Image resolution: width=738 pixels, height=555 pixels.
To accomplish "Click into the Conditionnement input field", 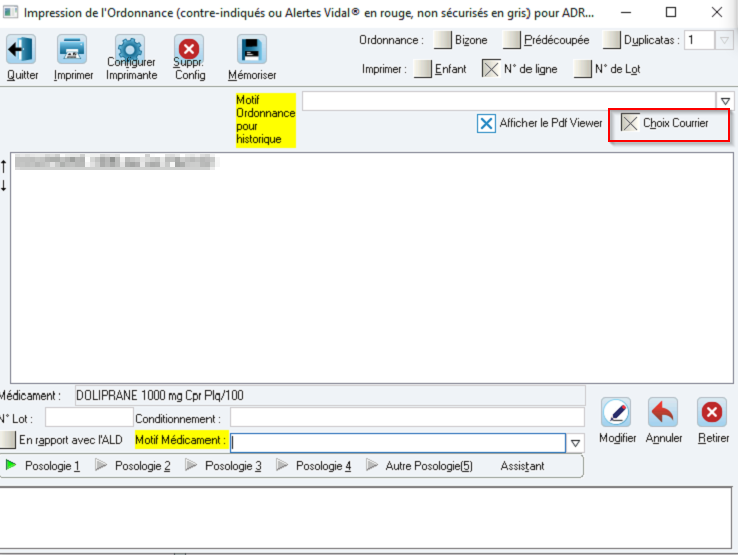I will (x=408, y=418).
